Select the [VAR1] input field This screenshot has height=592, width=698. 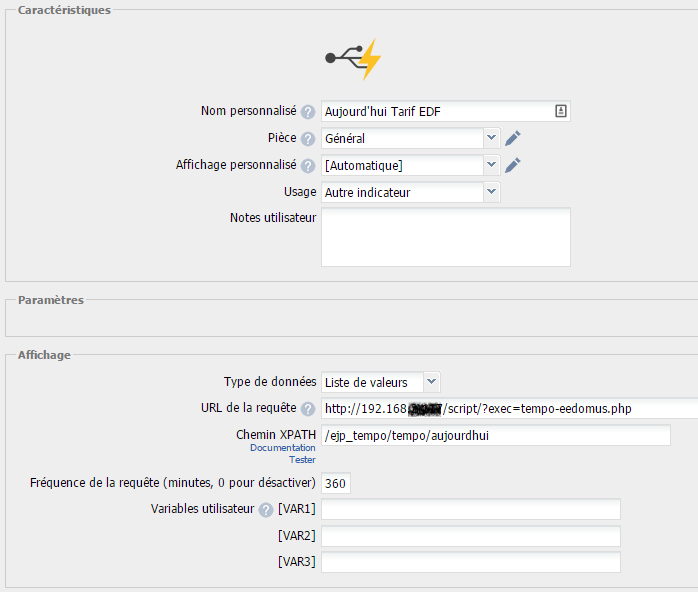click(470, 510)
